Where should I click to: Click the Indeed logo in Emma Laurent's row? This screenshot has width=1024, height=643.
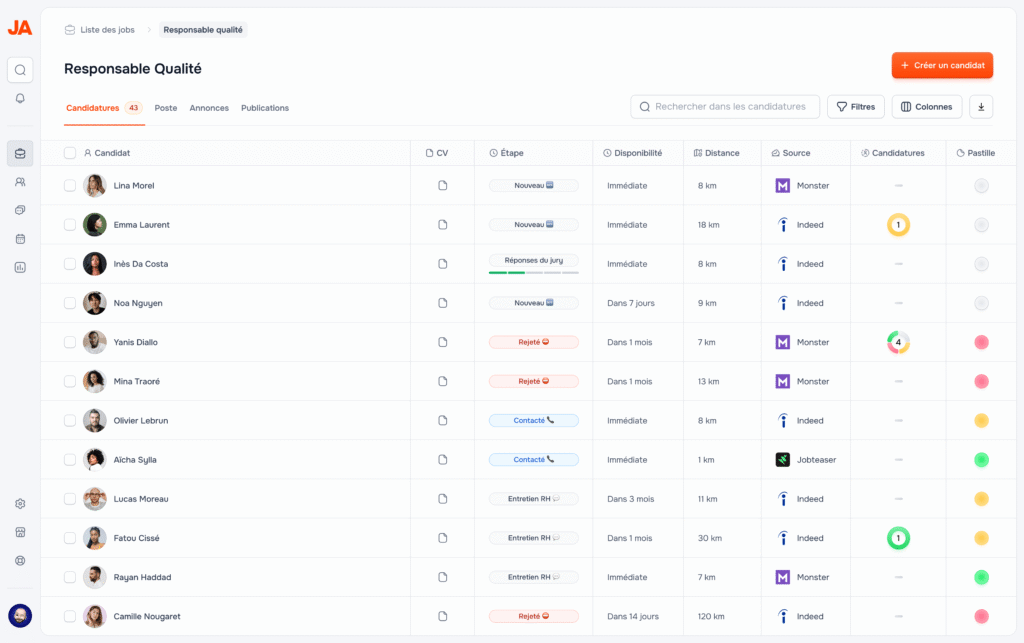(x=782, y=225)
